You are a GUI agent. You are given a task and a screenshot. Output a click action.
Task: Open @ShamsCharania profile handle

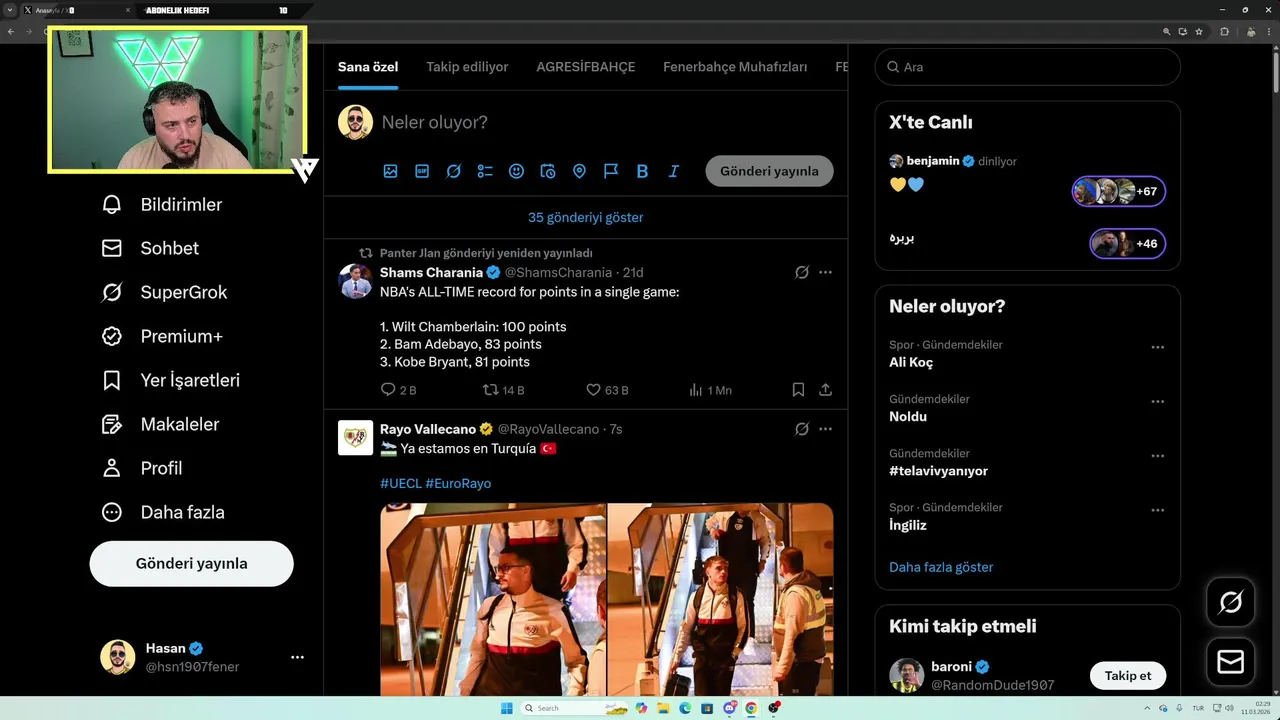click(558, 272)
